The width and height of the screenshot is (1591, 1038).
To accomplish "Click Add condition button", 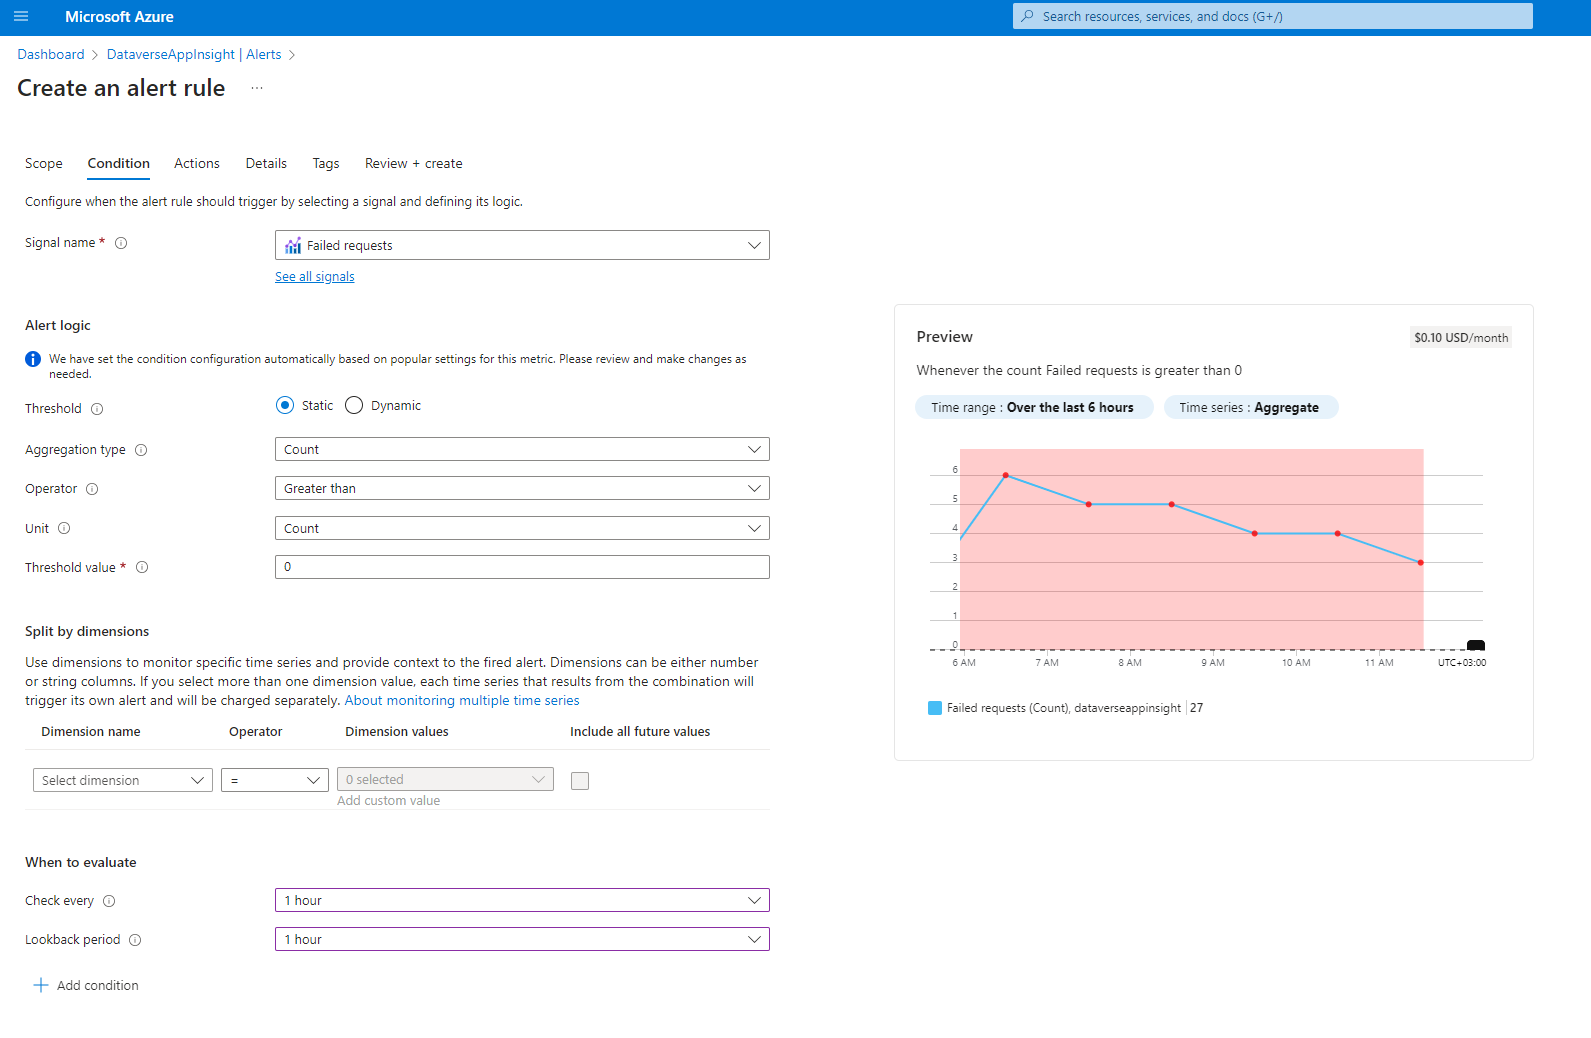I will 87,985.
